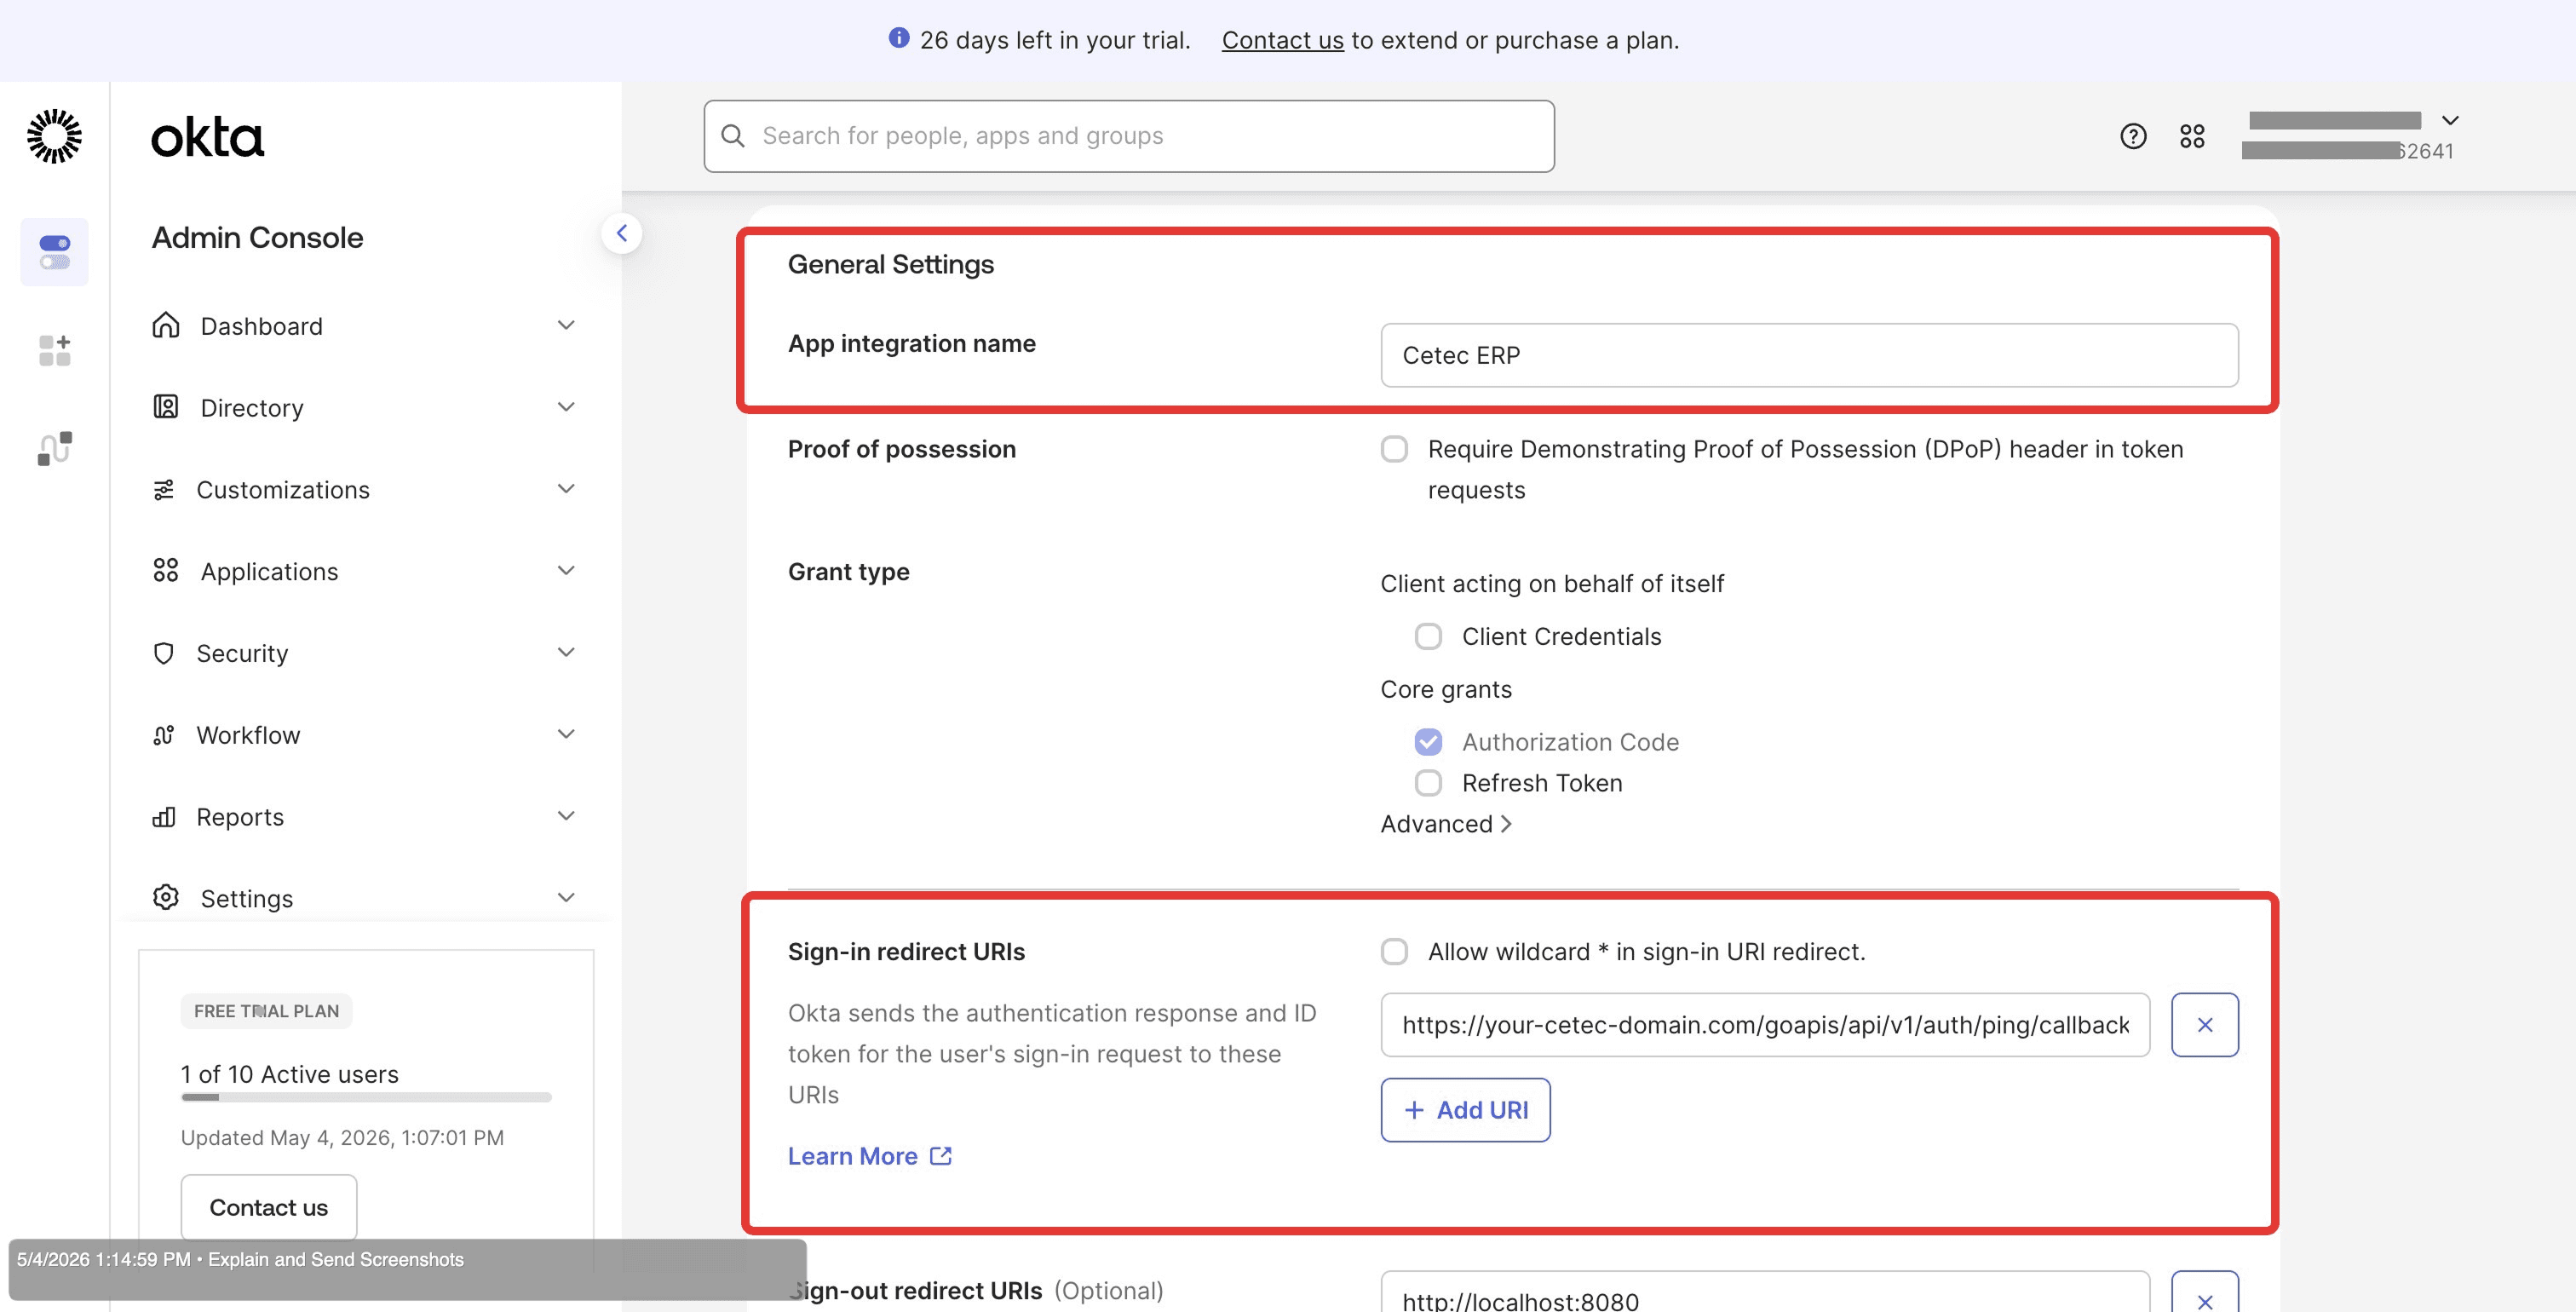Expand the Settings menu chevron
Image resolution: width=2576 pixels, height=1312 pixels.
(x=566, y=898)
